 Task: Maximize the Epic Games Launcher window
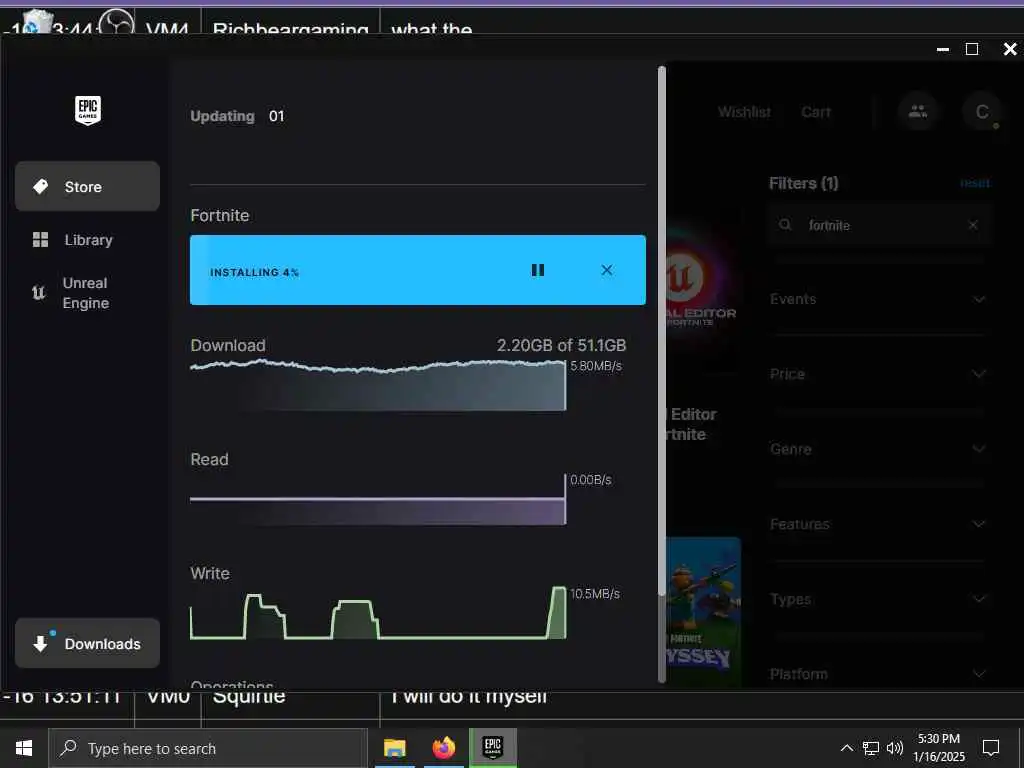pos(972,50)
